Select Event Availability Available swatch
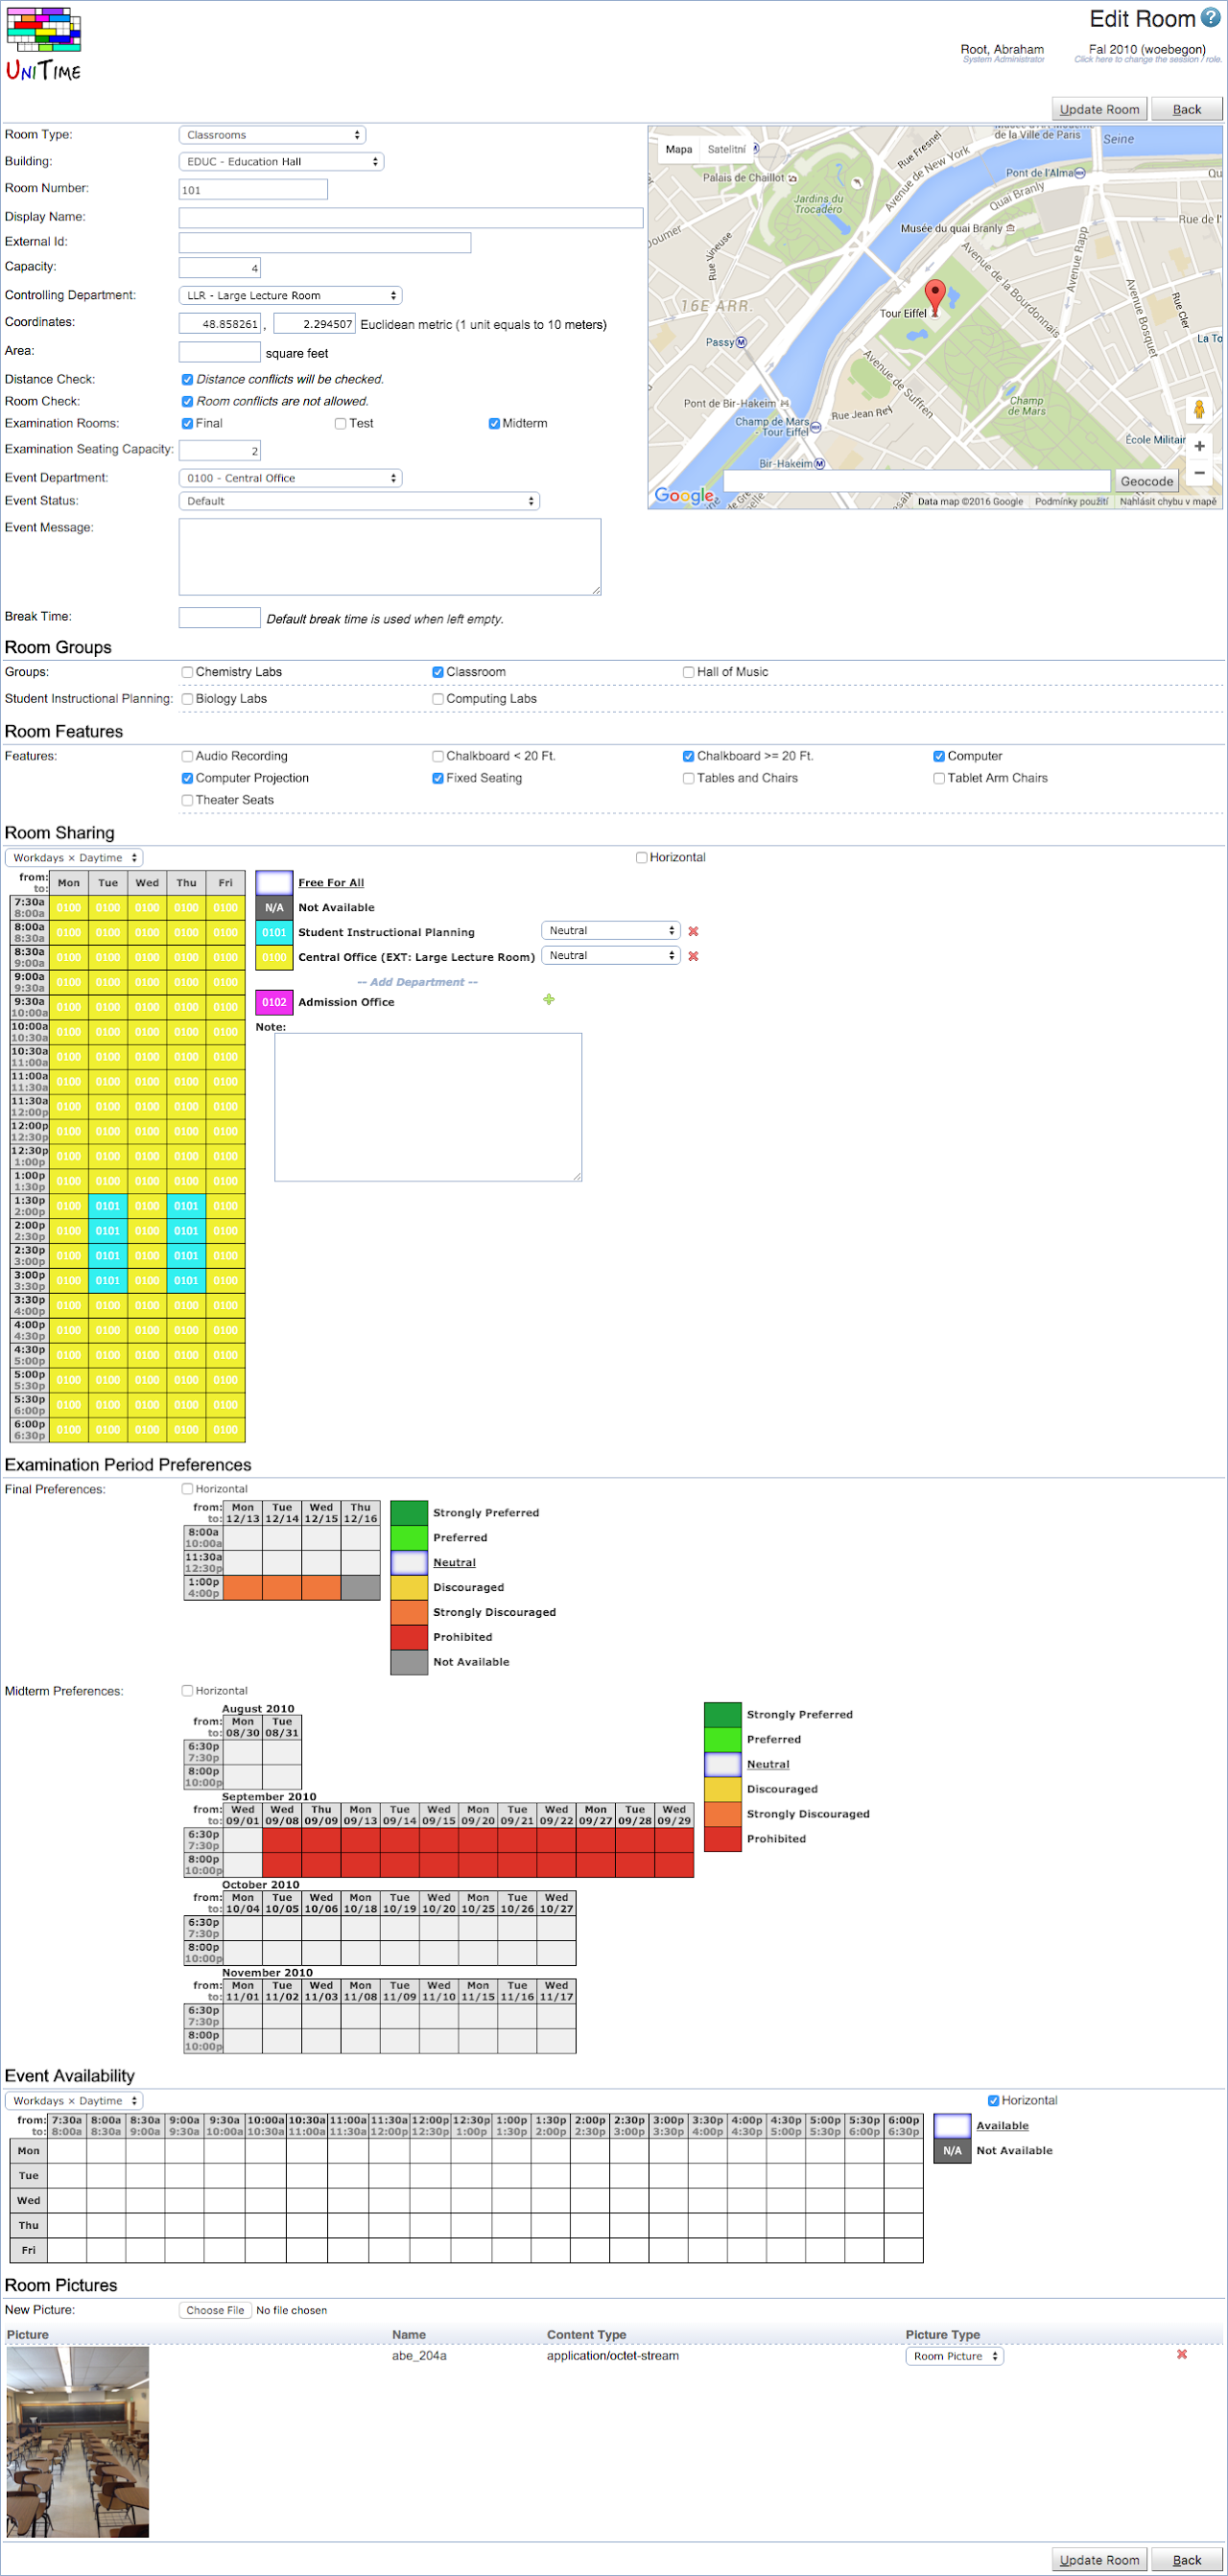This screenshot has width=1228, height=2576. click(952, 2125)
